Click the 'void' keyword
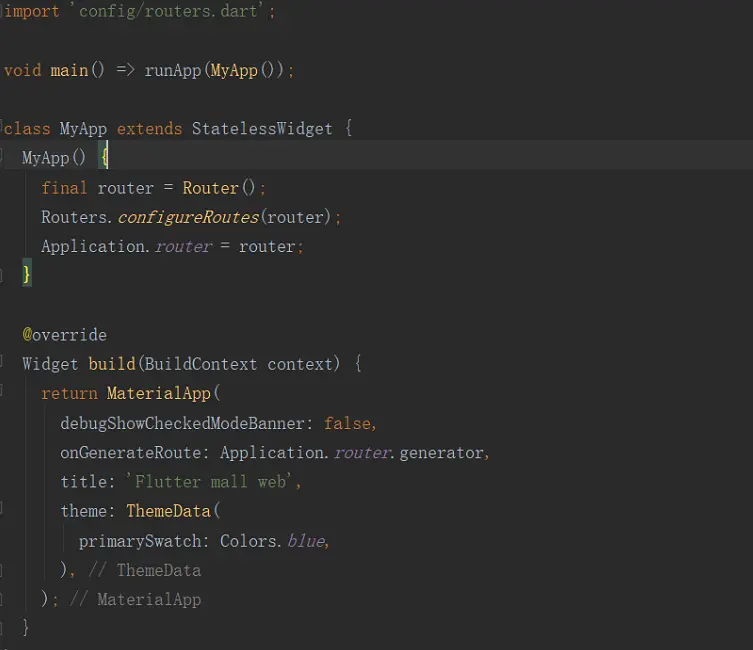The width and height of the screenshot is (753, 650). click(23, 71)
